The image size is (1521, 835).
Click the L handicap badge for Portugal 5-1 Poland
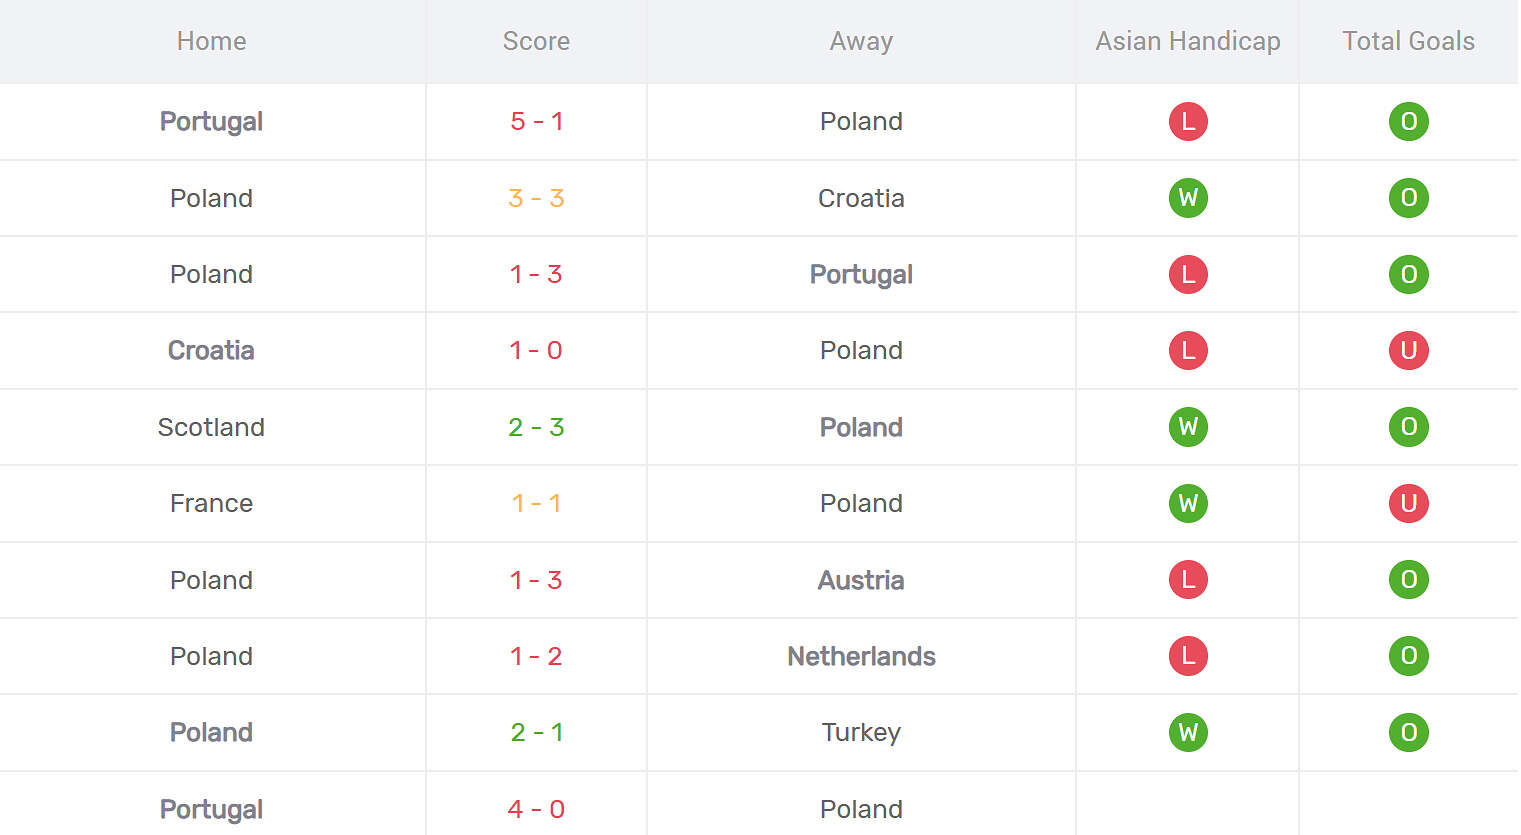tap(1188, 121)
